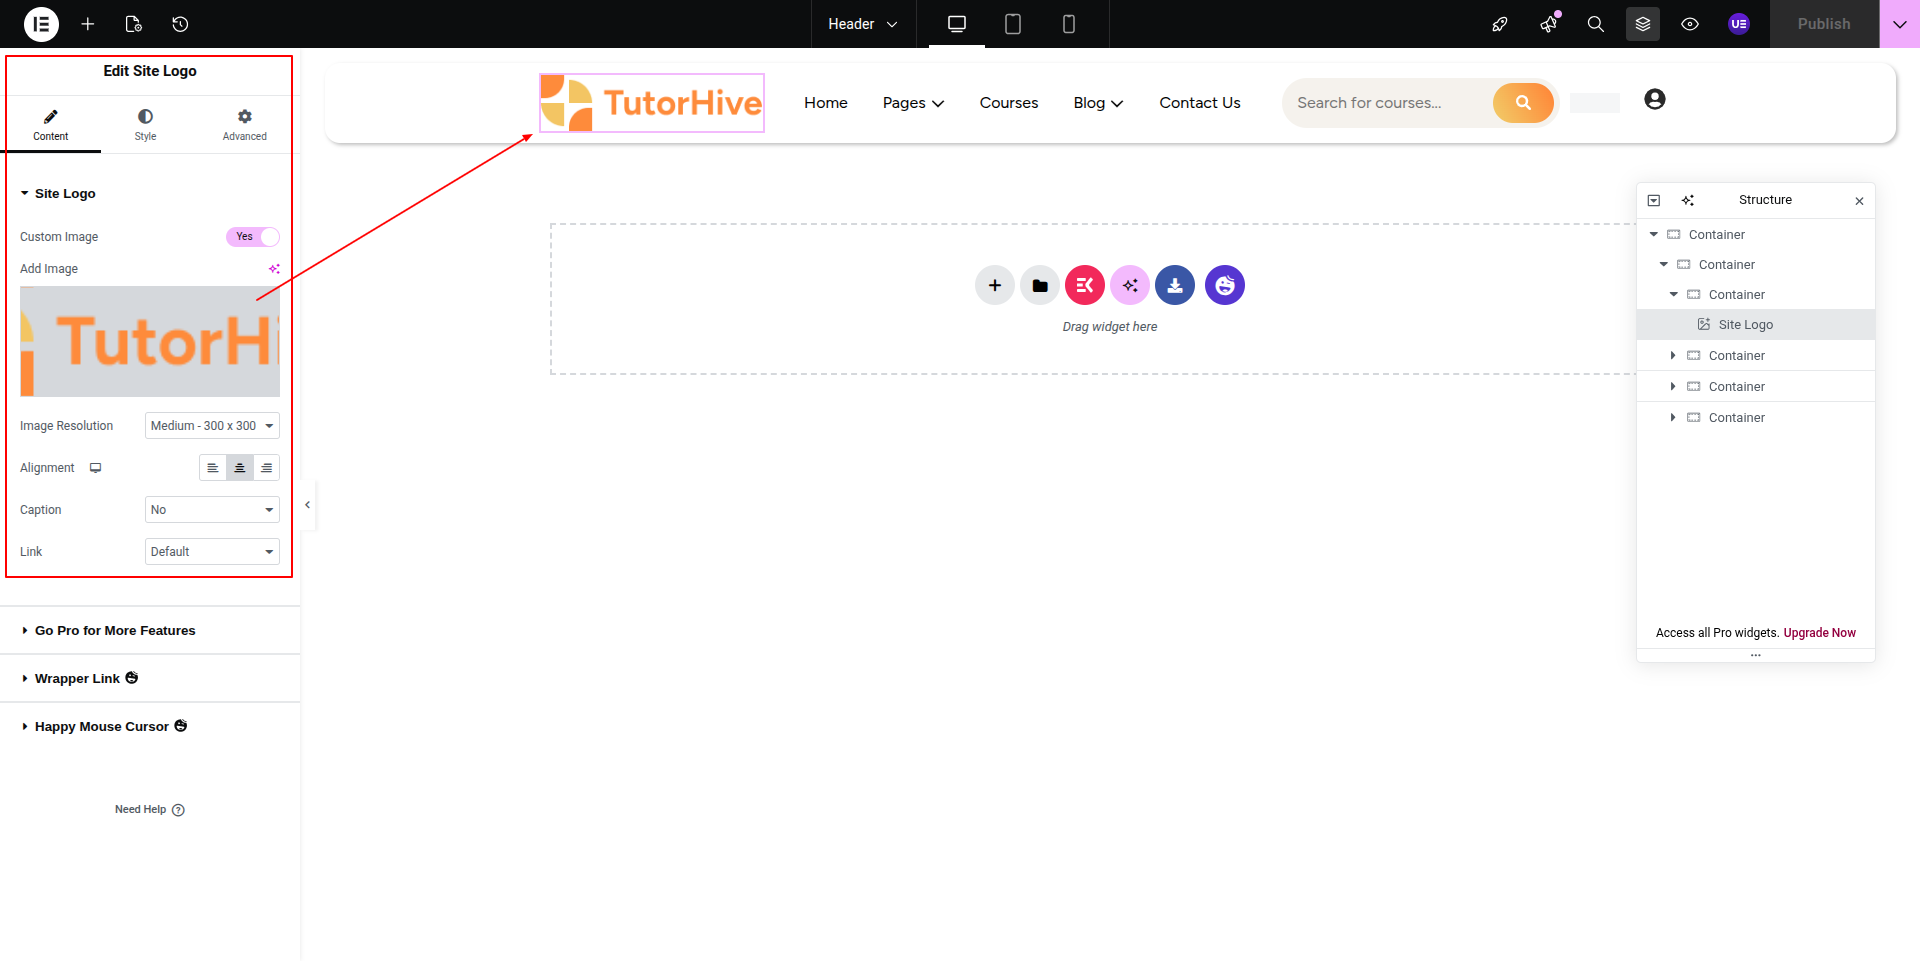Click the AI sparkle icon beside Add Image
The image size is (1920, 961).
[273, 269]
